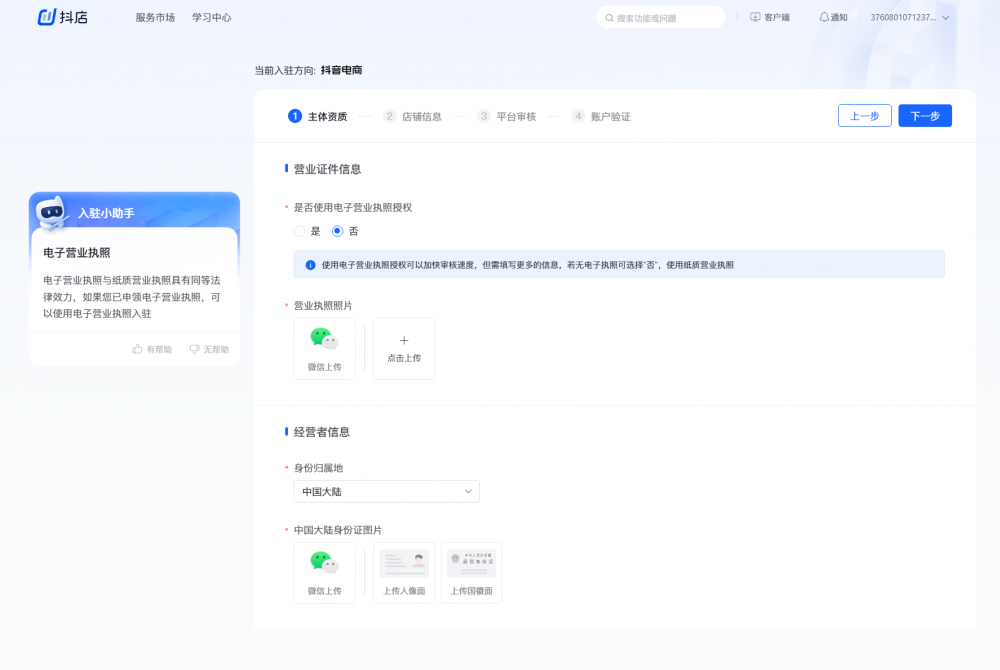Click 点击上传 plus box for license photo
Image resolution: width=1000 pixels, height=670 pixels.
click(404, 348)
